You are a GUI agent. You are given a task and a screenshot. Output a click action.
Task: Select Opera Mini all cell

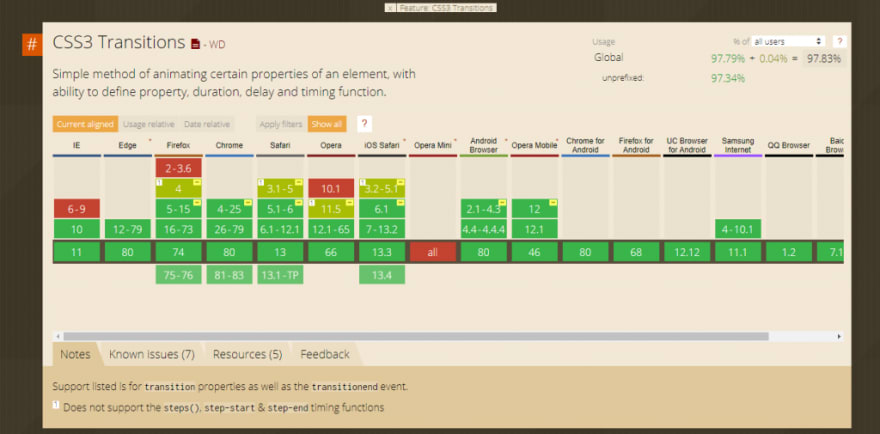433,252
